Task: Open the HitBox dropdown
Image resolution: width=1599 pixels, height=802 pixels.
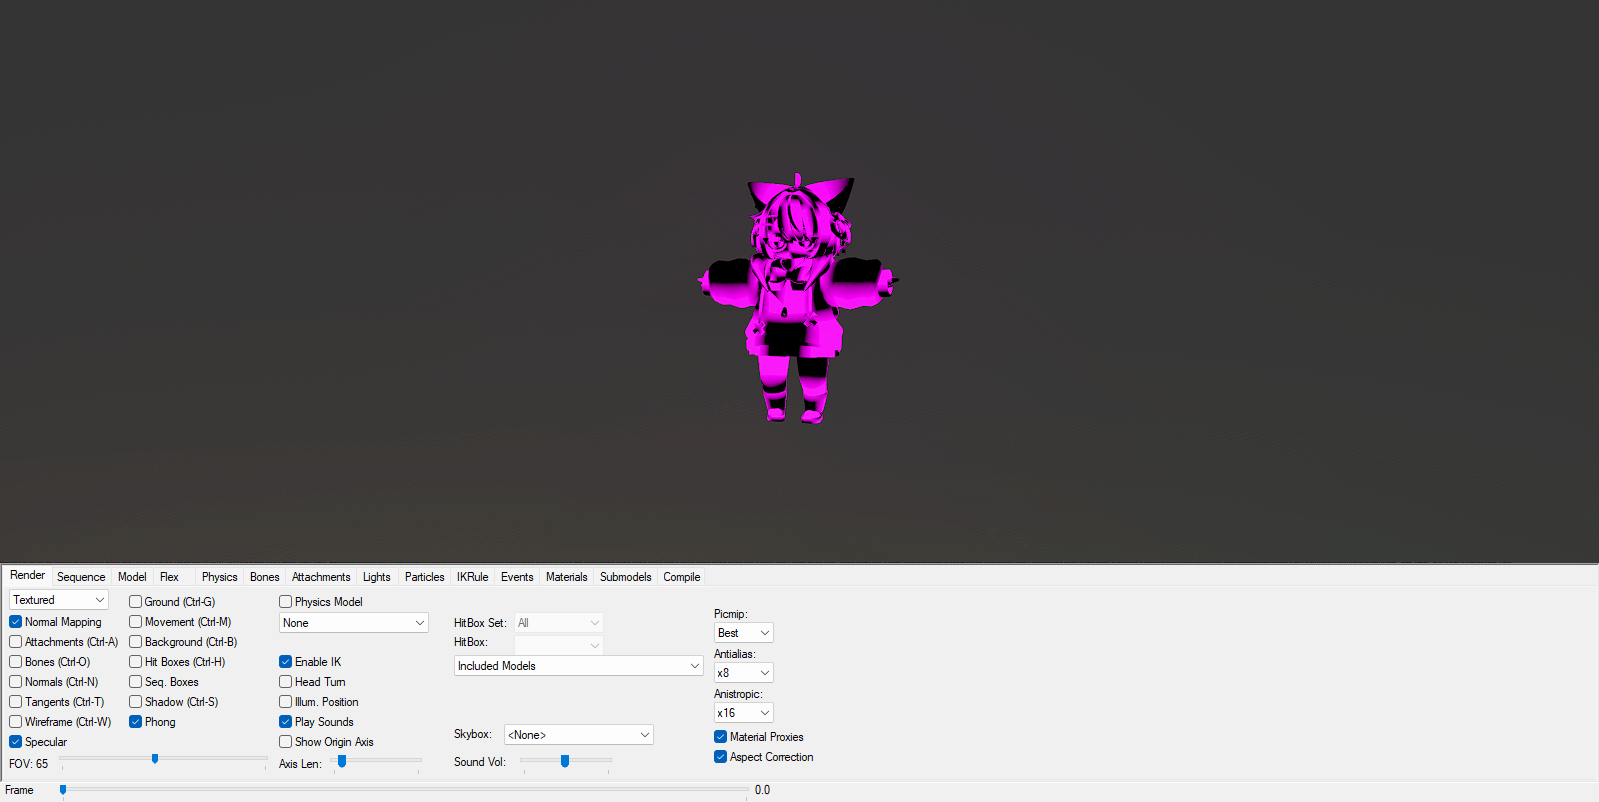Action: 559,645
